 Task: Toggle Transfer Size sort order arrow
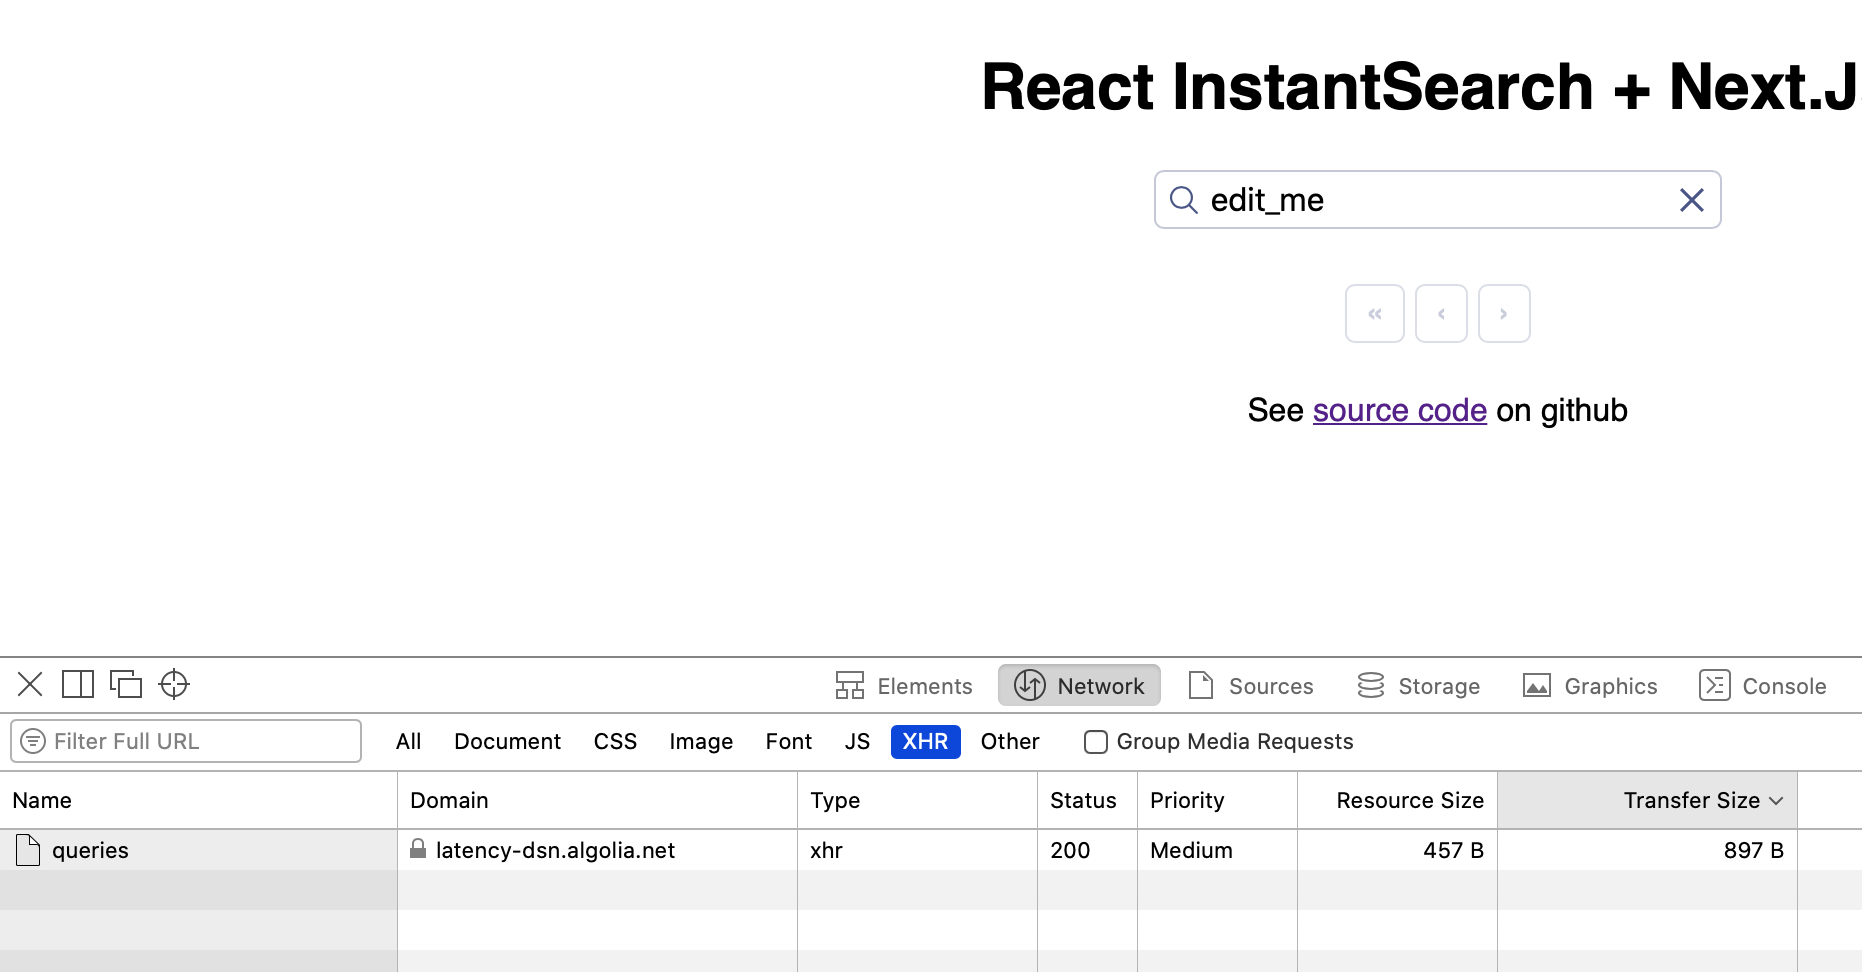coord(1776,801)
